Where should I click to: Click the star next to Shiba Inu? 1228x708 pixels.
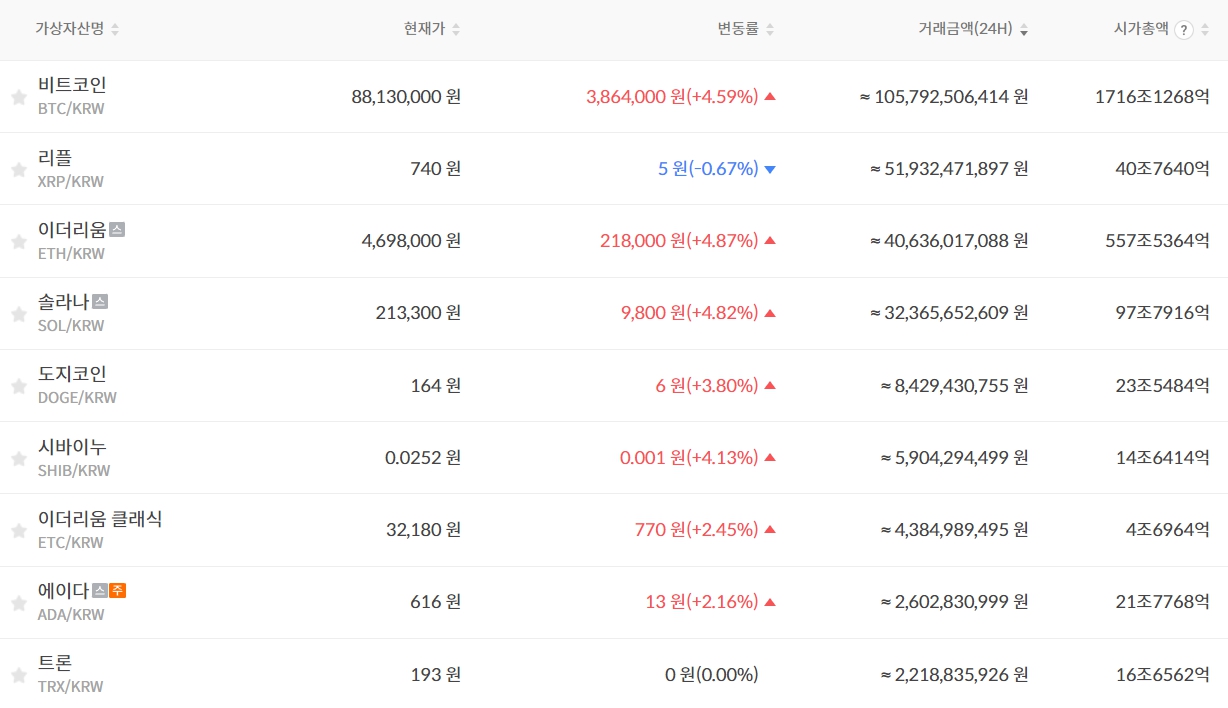coord(18,459)
